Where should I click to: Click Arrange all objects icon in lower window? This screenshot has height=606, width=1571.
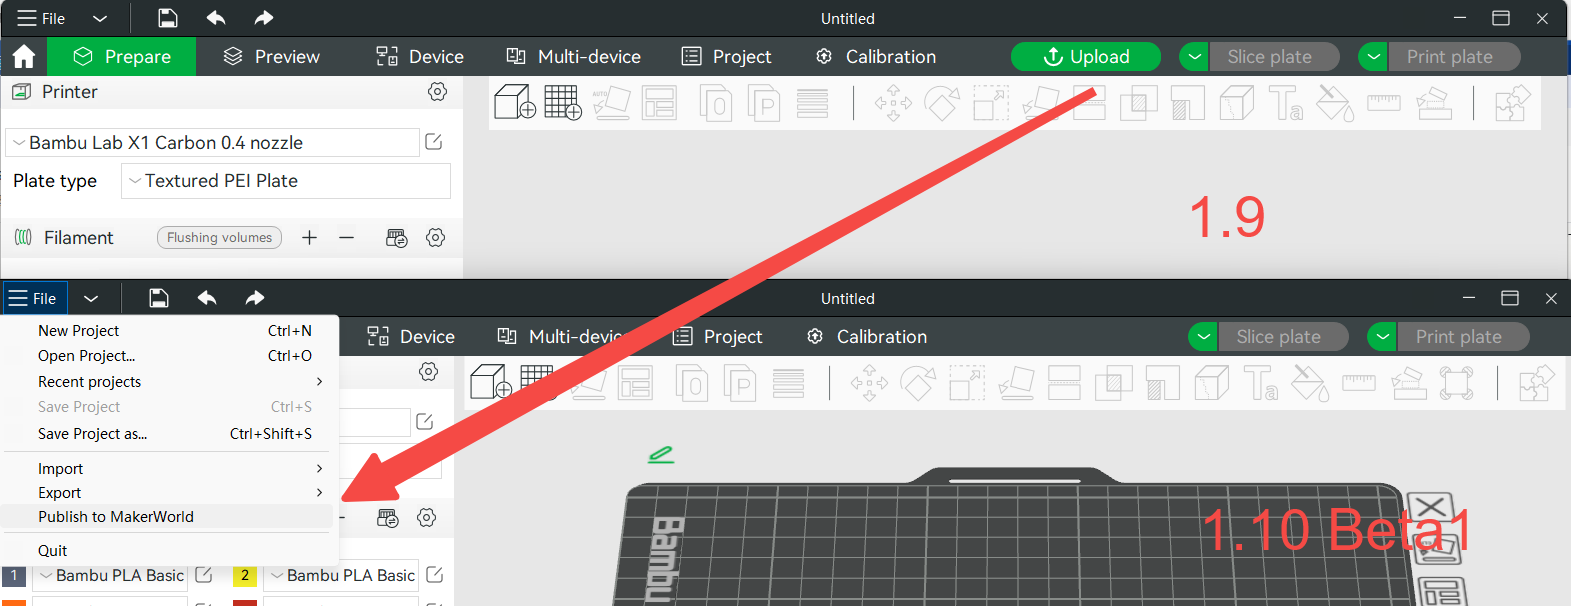pos(635,382)
